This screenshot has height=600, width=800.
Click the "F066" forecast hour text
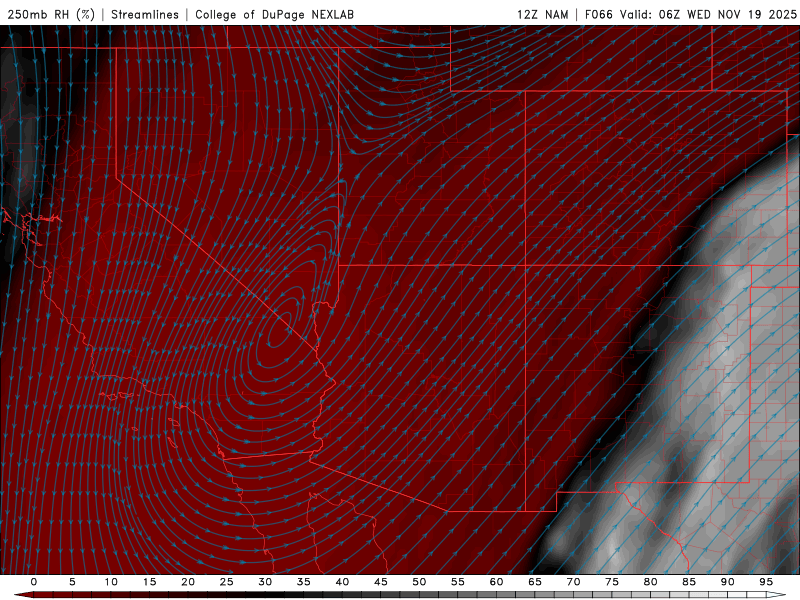598,14
